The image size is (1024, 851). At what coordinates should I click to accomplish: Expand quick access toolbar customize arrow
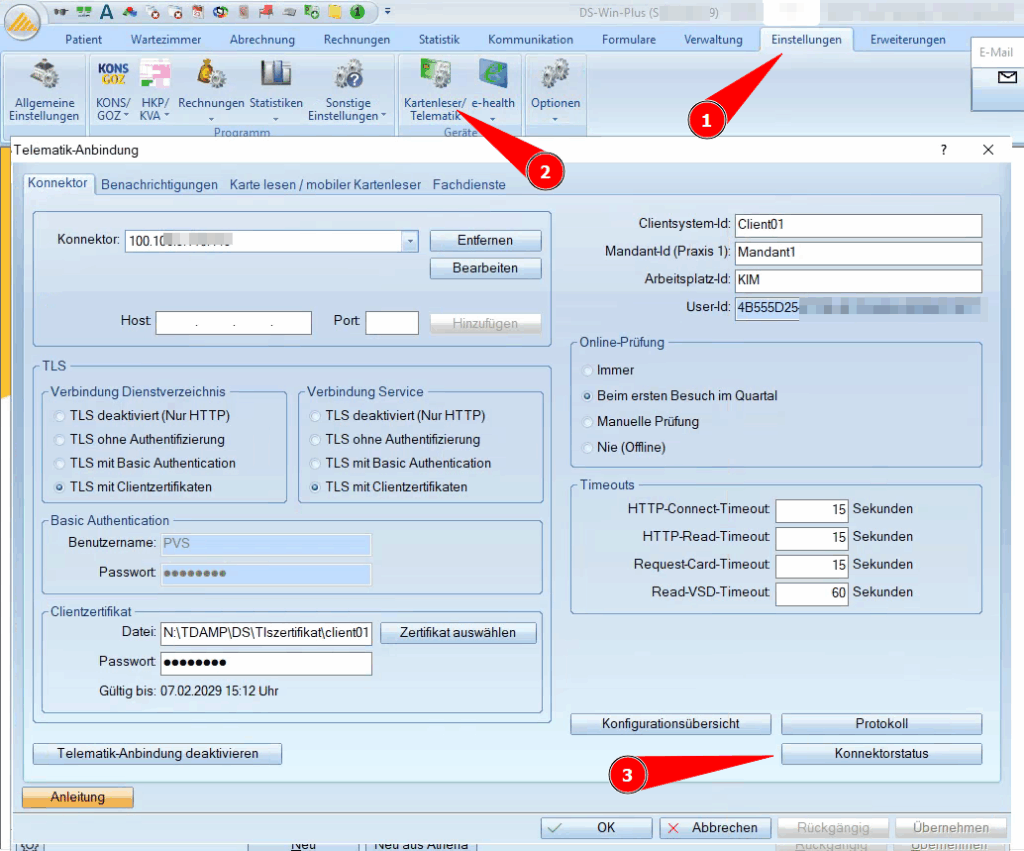[387, 12]
